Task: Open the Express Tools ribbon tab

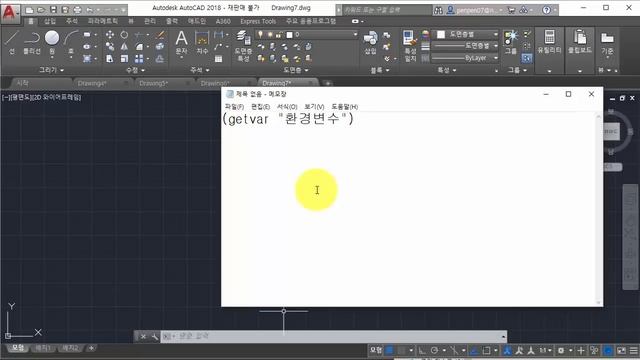Action: click(258, 21)
